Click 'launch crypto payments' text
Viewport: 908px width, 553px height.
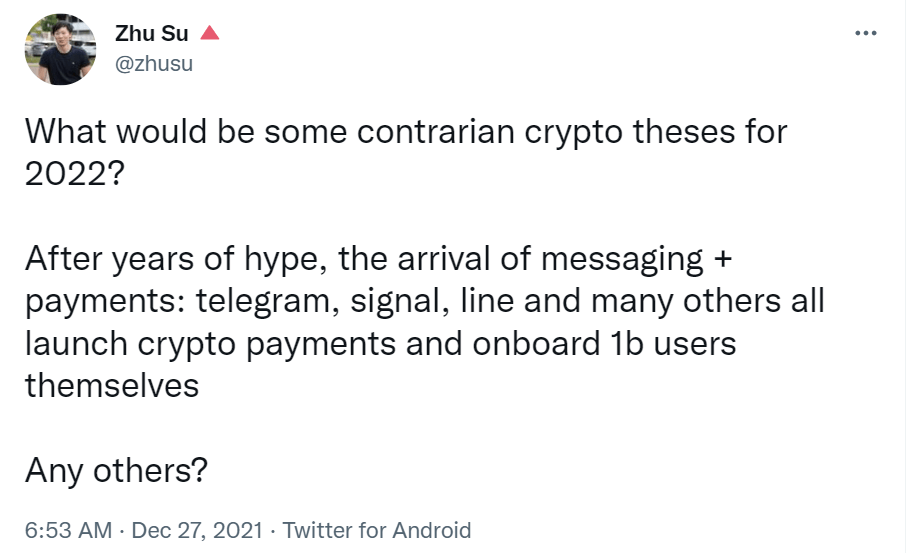point(210,343)
